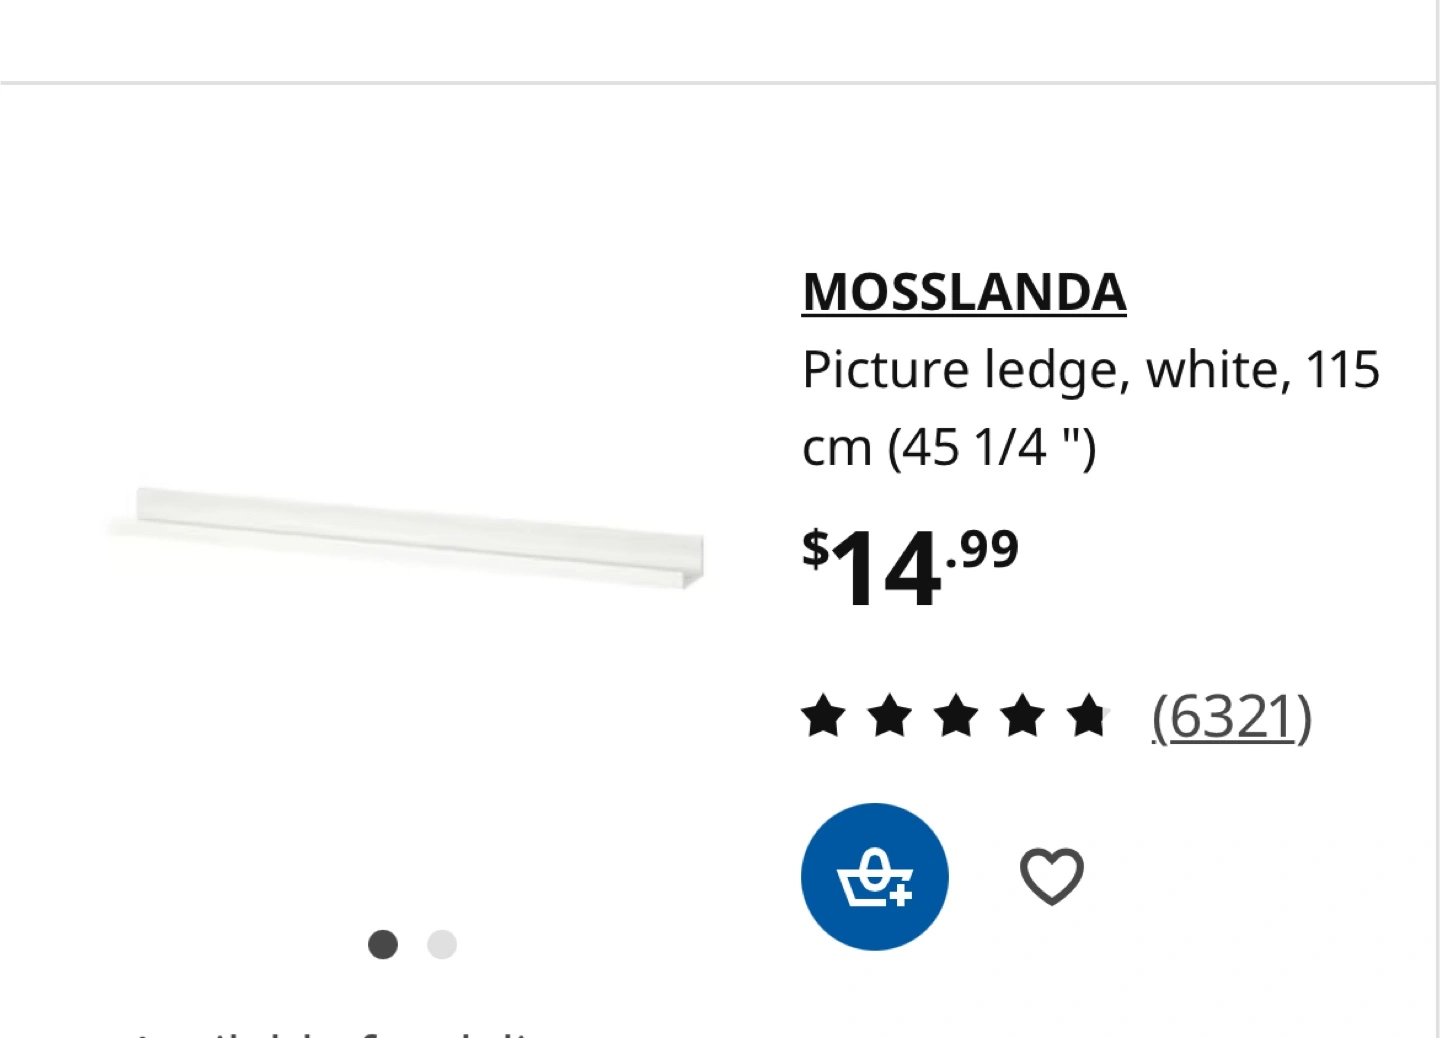
Task: Click the first rating star
Action: click(x=824, y=716)
